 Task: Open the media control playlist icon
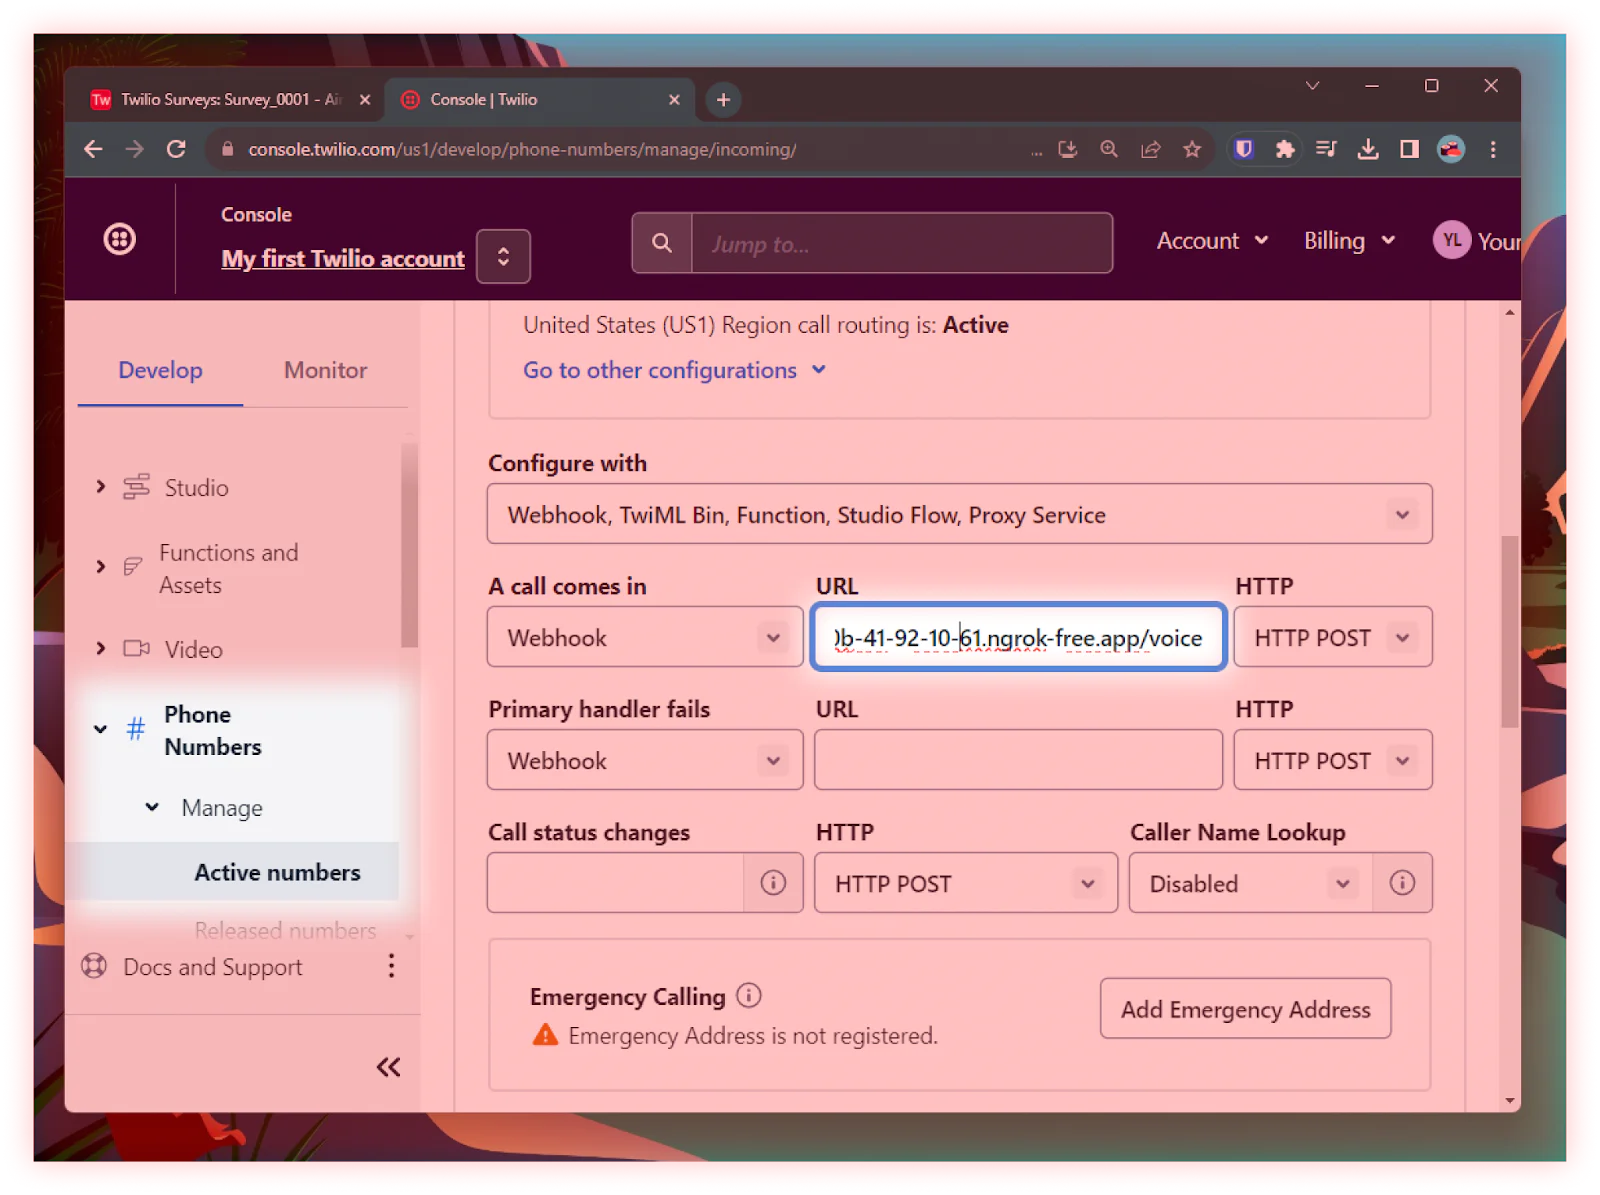pyautogui.click(x=1326, y=149)
